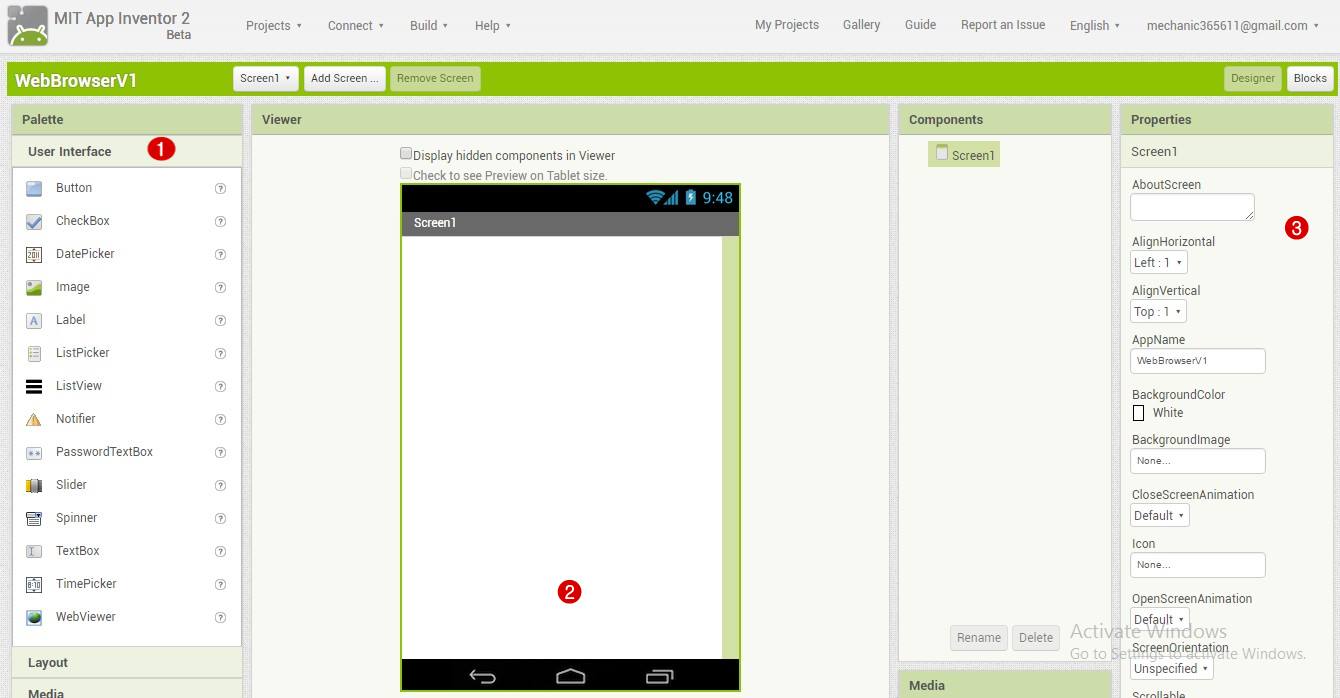1340x698 pixels.
Task: Tap the phone preview recent apps icon
Action: point(659,676)
